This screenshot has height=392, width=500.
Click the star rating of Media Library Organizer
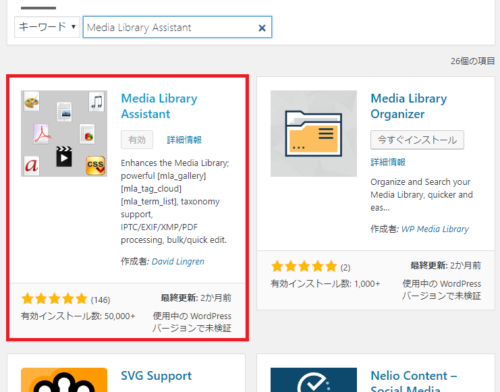(304, 266)
